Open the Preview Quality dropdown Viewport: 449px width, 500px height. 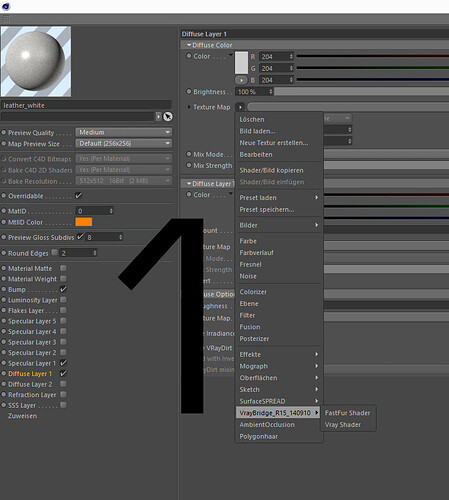tap(124, 132)
